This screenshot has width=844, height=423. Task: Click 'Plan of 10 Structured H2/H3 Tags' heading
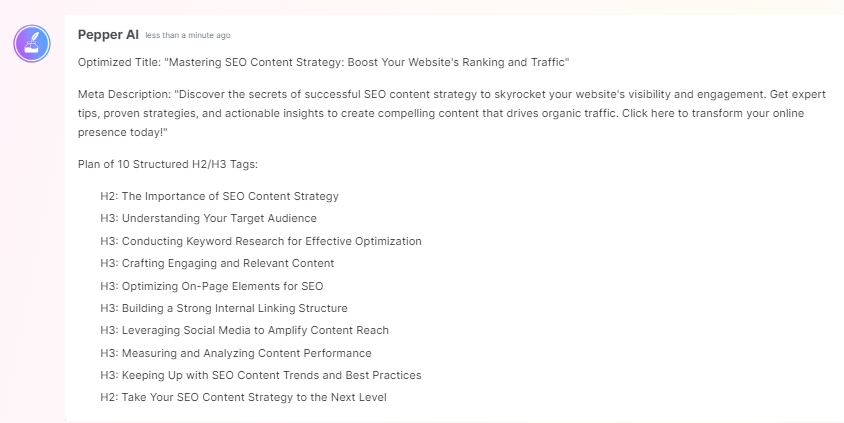(x=168, y=164)
